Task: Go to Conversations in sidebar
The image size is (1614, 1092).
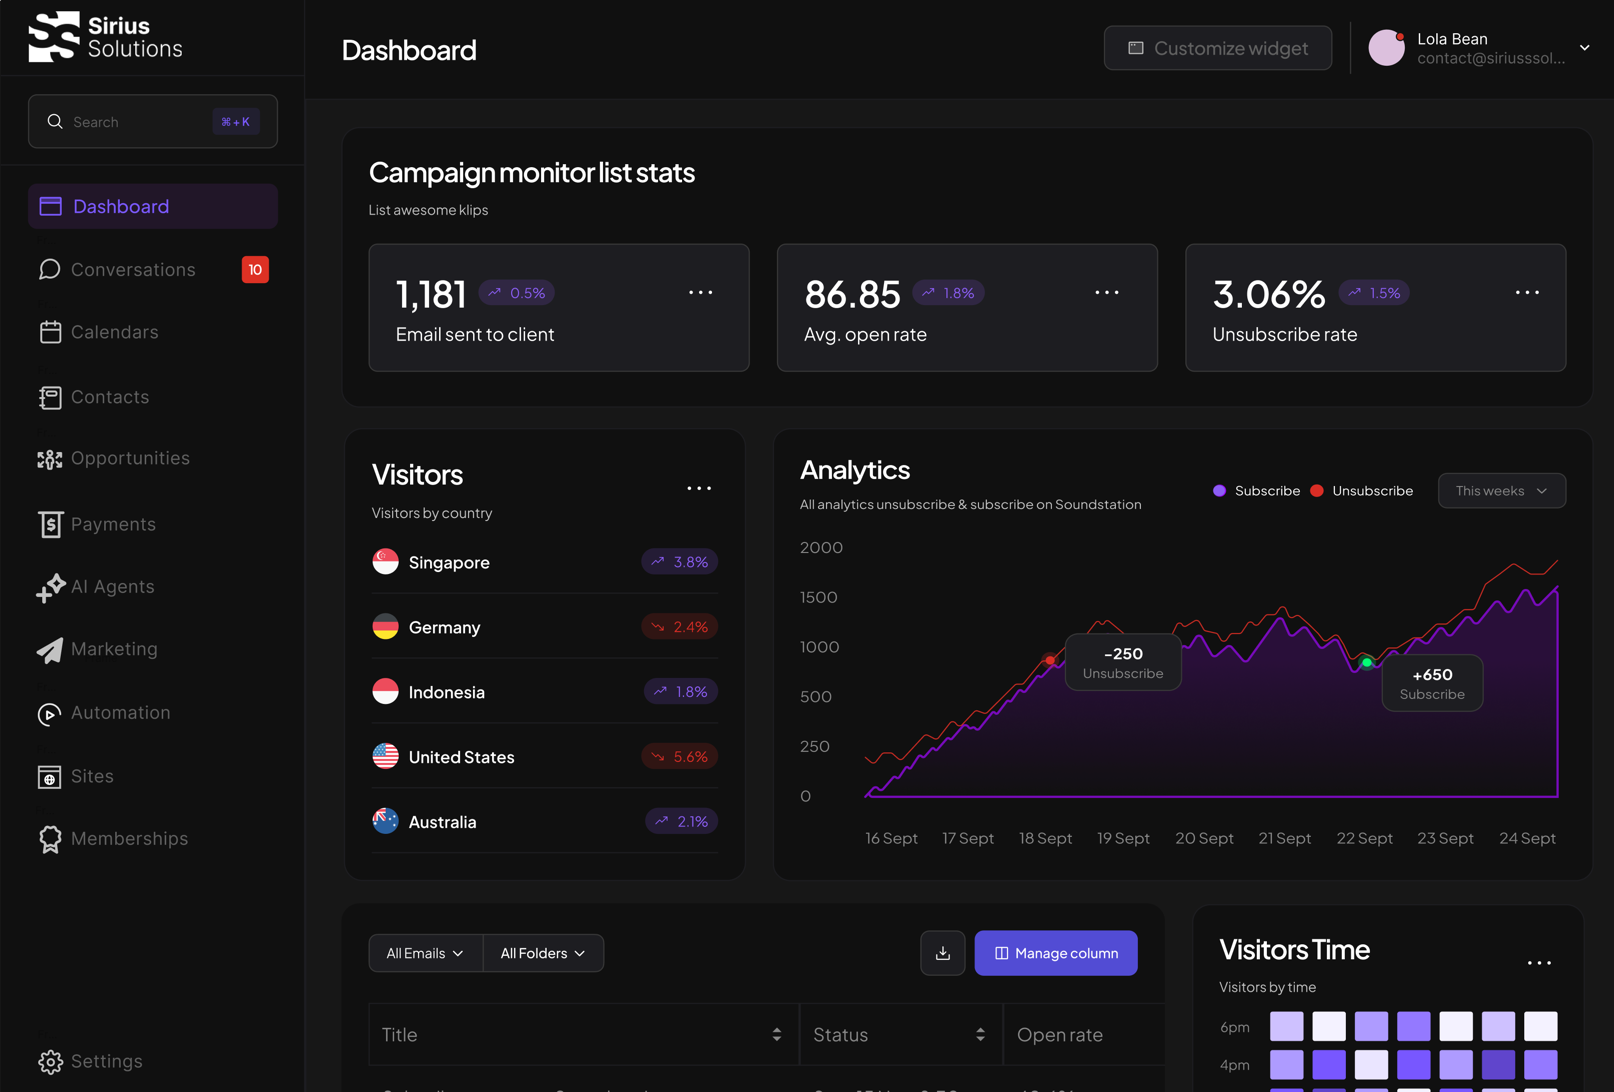Action: click(x=133, y=270)
